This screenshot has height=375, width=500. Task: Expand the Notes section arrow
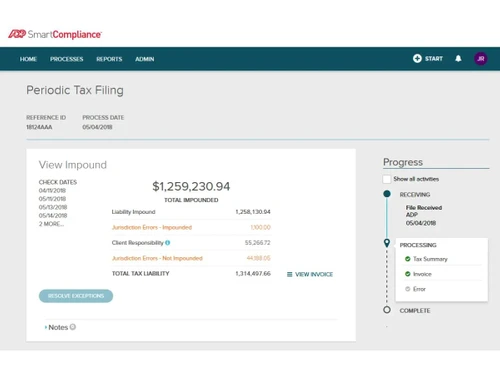[46, 327]
